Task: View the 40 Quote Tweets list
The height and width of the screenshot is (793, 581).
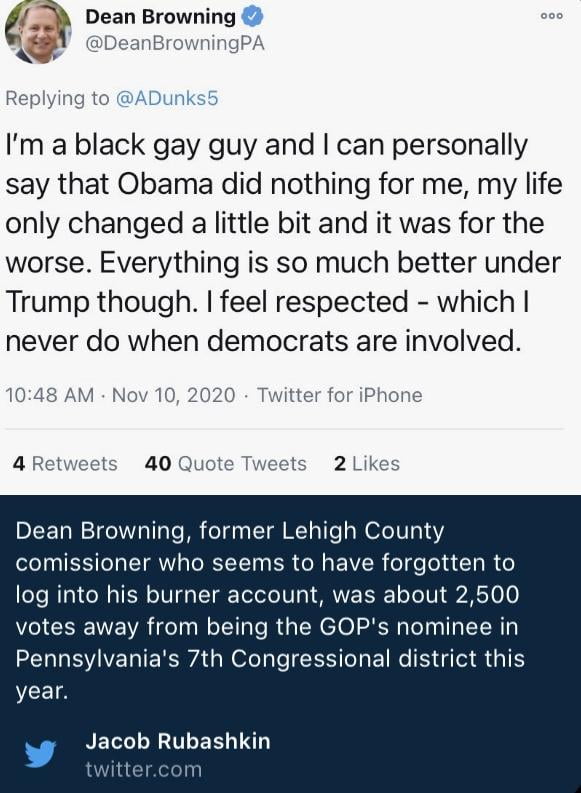Action: coord(226,463)
